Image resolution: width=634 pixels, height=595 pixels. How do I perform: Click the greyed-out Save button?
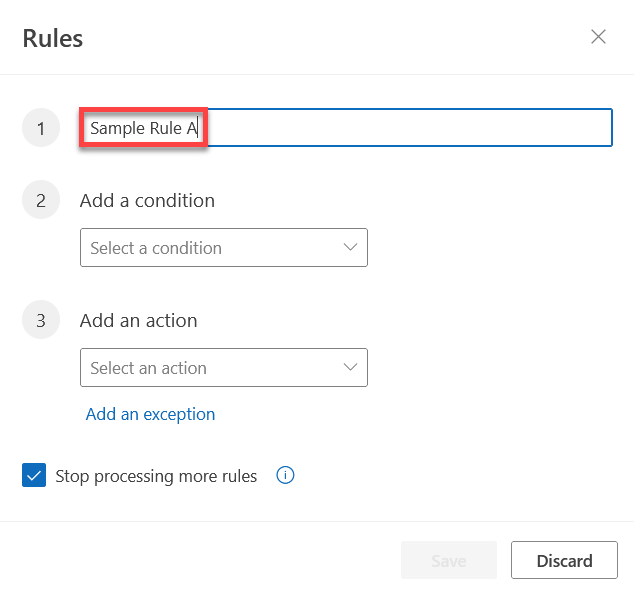449,560
